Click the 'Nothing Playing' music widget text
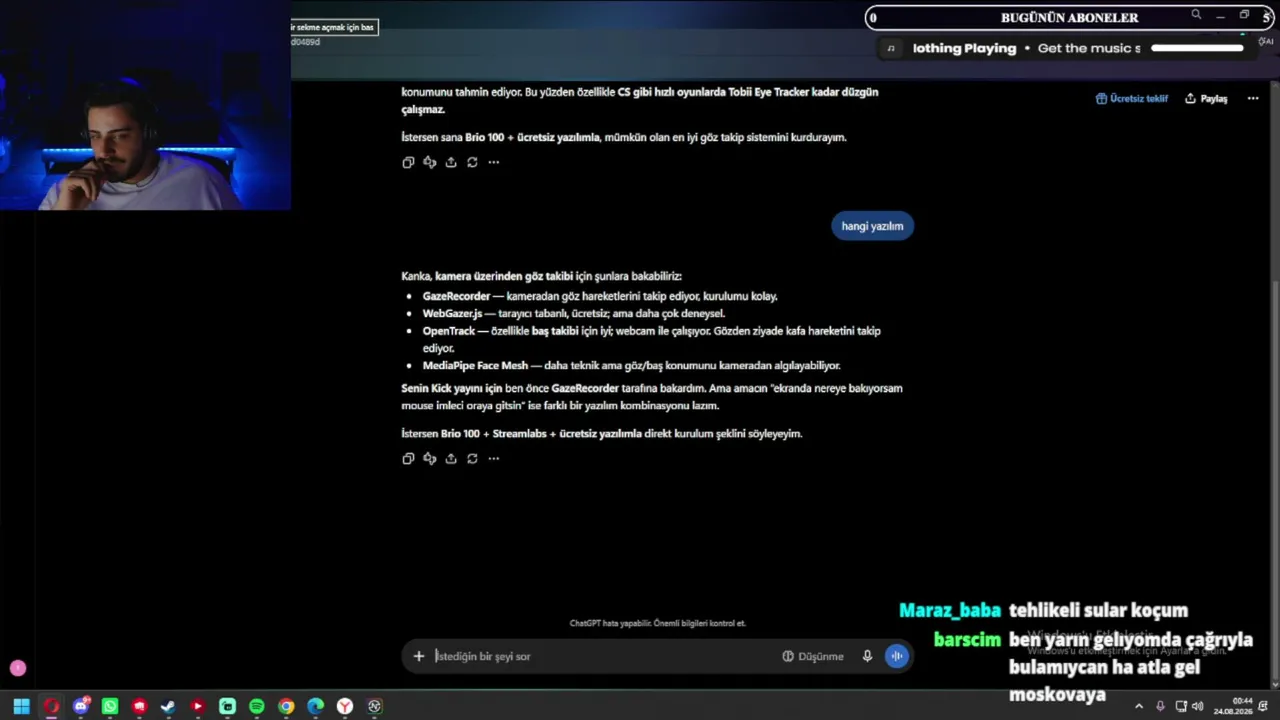The height and width of the screenshot is (720, 1280). 964,48
